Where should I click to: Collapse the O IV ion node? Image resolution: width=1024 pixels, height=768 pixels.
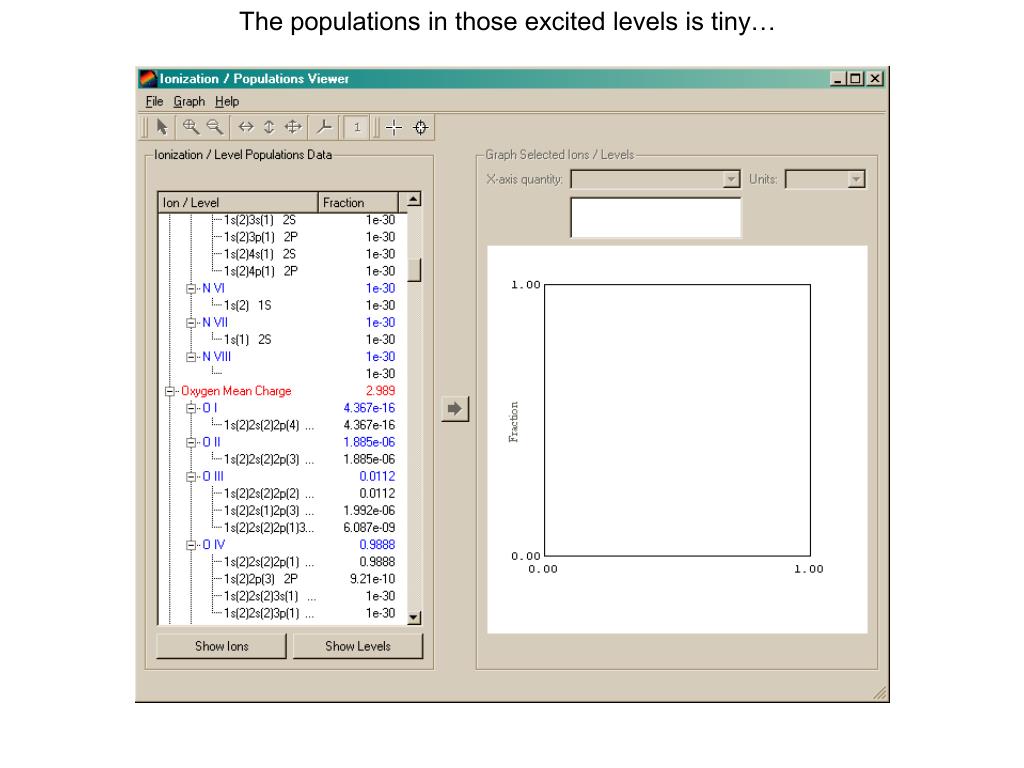click(191, 545)
